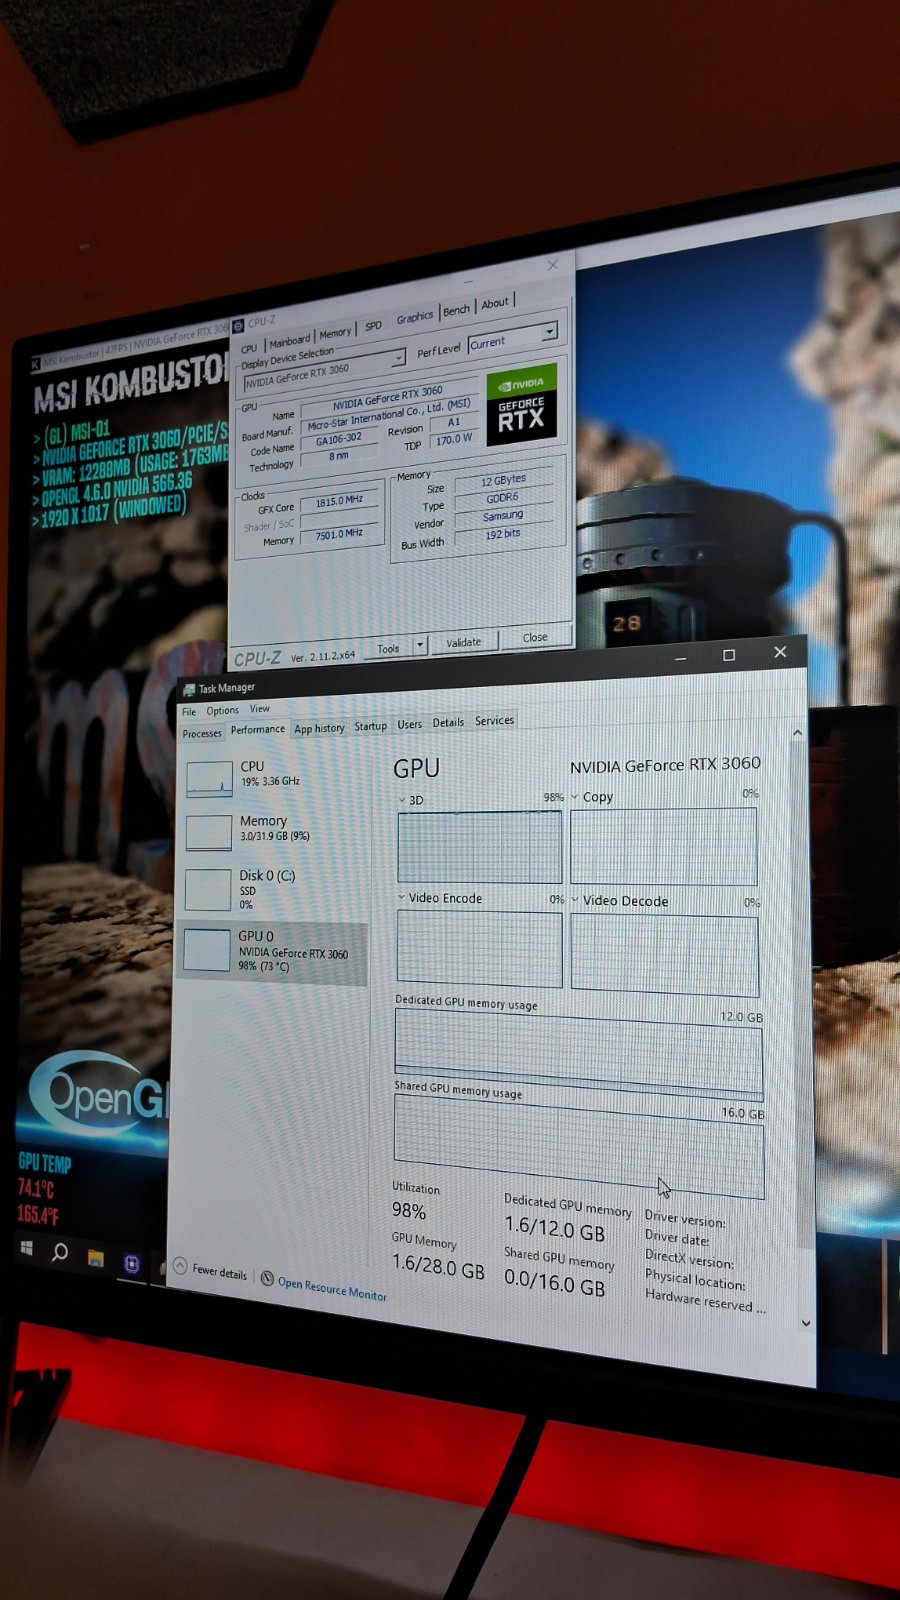Select the CPU-Z SPD tab
The image size is (900, 1600).
click(x=373, y=326)
